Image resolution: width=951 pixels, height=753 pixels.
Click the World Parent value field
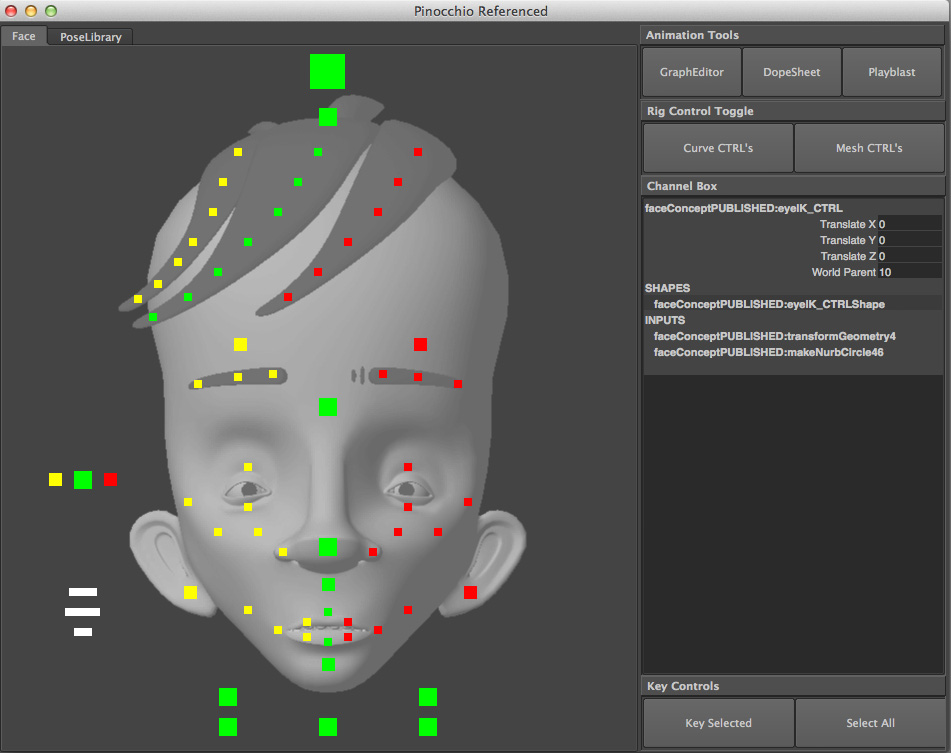tap(909, 272)
